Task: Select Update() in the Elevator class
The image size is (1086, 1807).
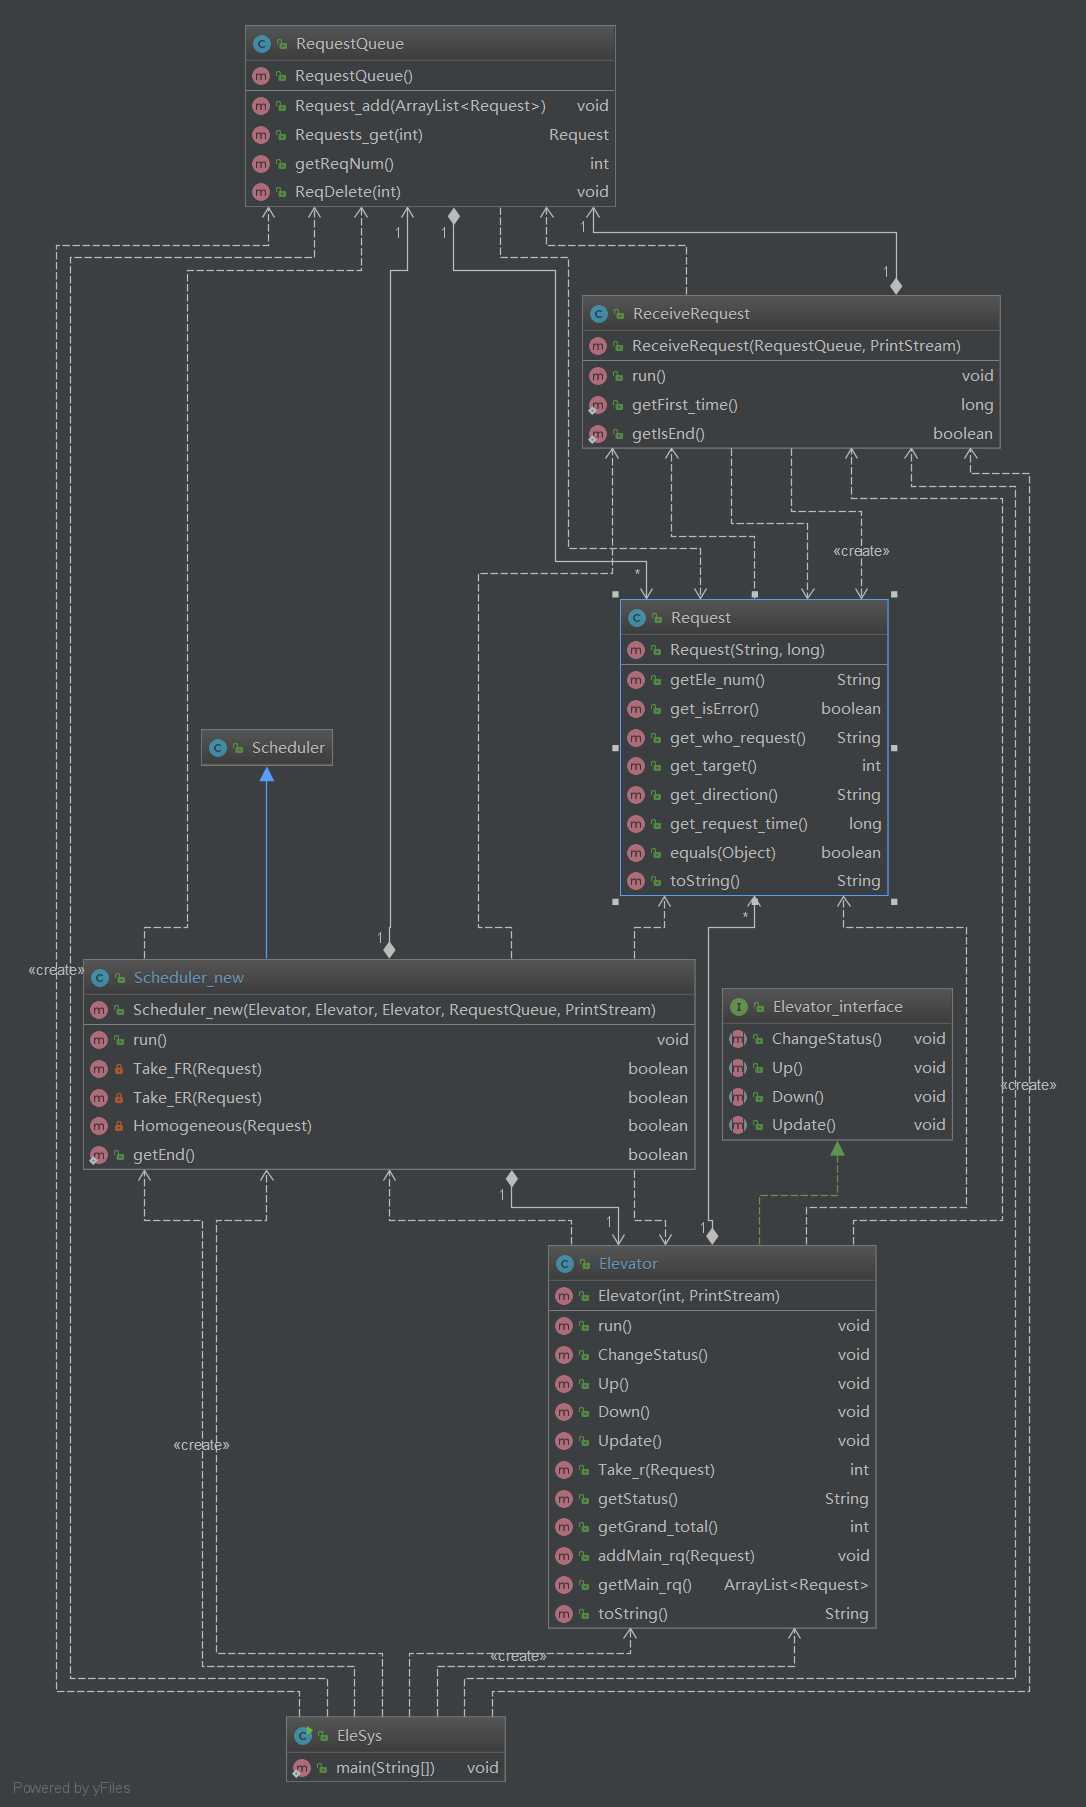Action: pyautogui.click(x=712, y=1441)
